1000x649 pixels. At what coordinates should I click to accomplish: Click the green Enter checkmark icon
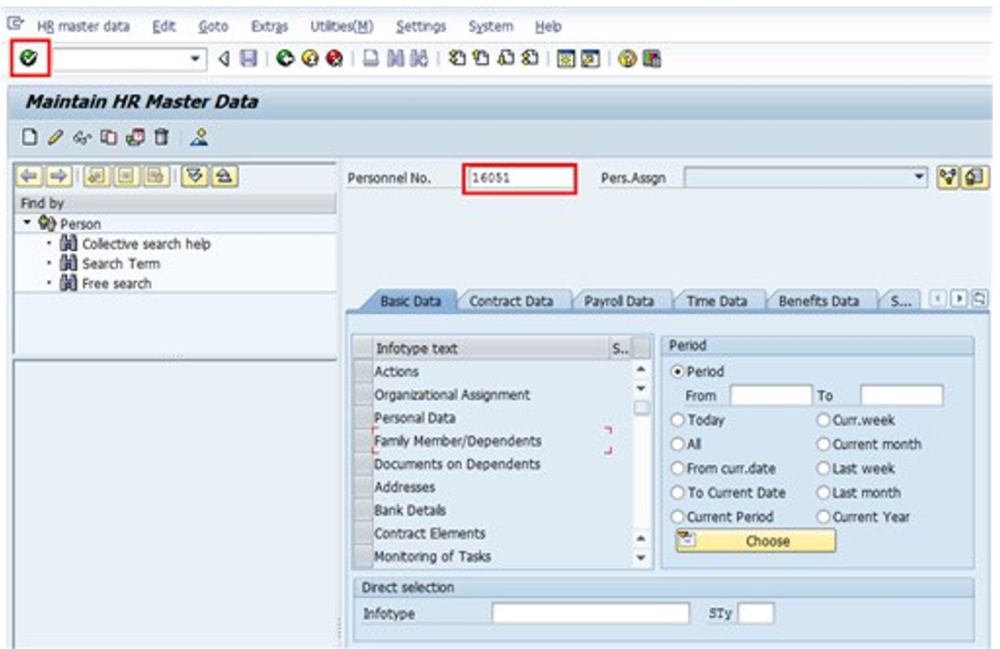[x=29, y=59]
